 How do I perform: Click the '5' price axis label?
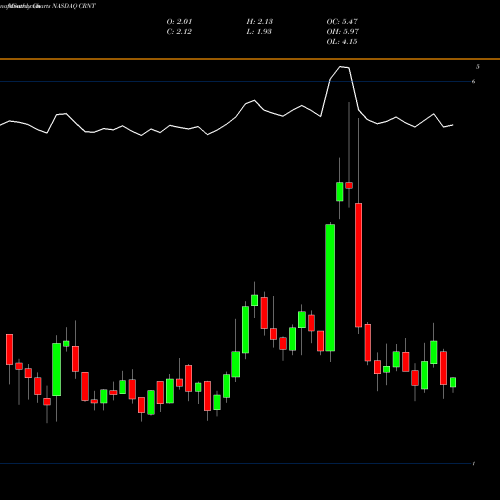tap(478, 67)
